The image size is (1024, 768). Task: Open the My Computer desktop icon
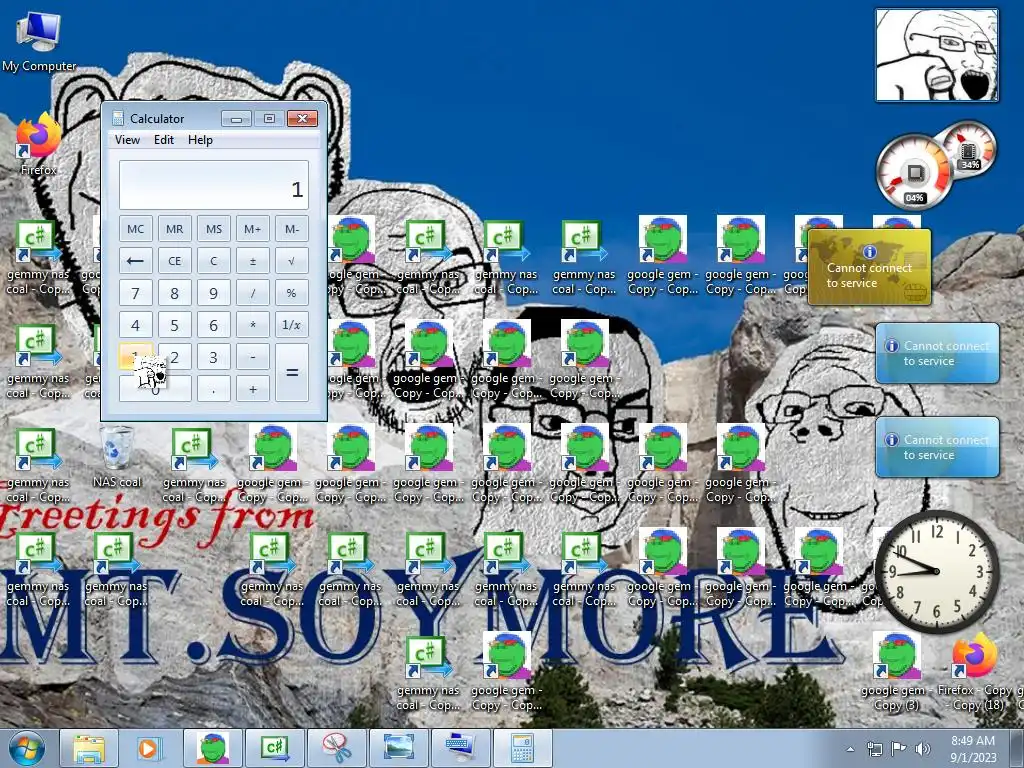pos(39,41)
